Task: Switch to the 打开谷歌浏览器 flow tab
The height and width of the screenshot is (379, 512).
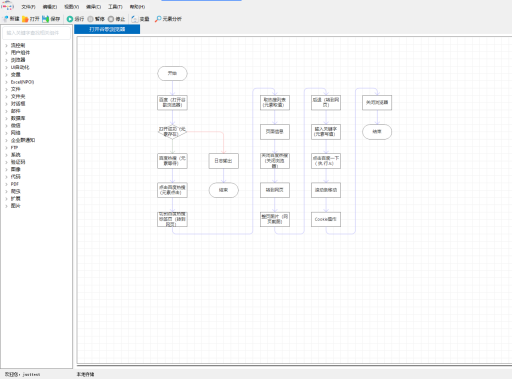Action: (107, 29)
